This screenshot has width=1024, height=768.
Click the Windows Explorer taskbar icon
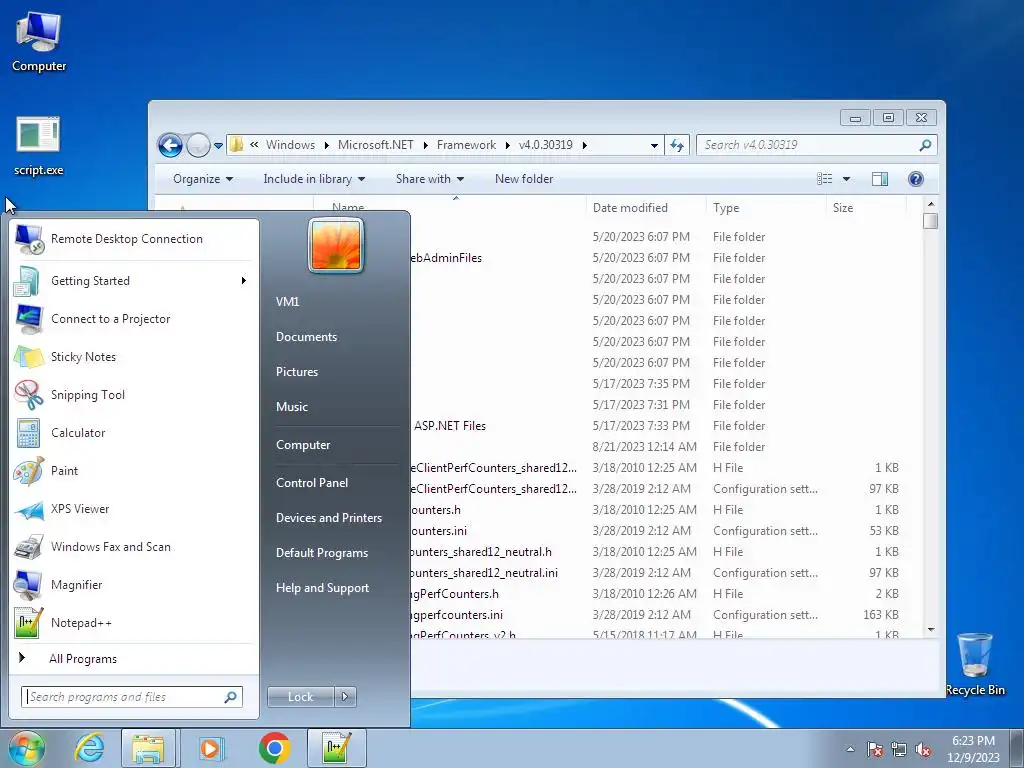pos(148,748)
